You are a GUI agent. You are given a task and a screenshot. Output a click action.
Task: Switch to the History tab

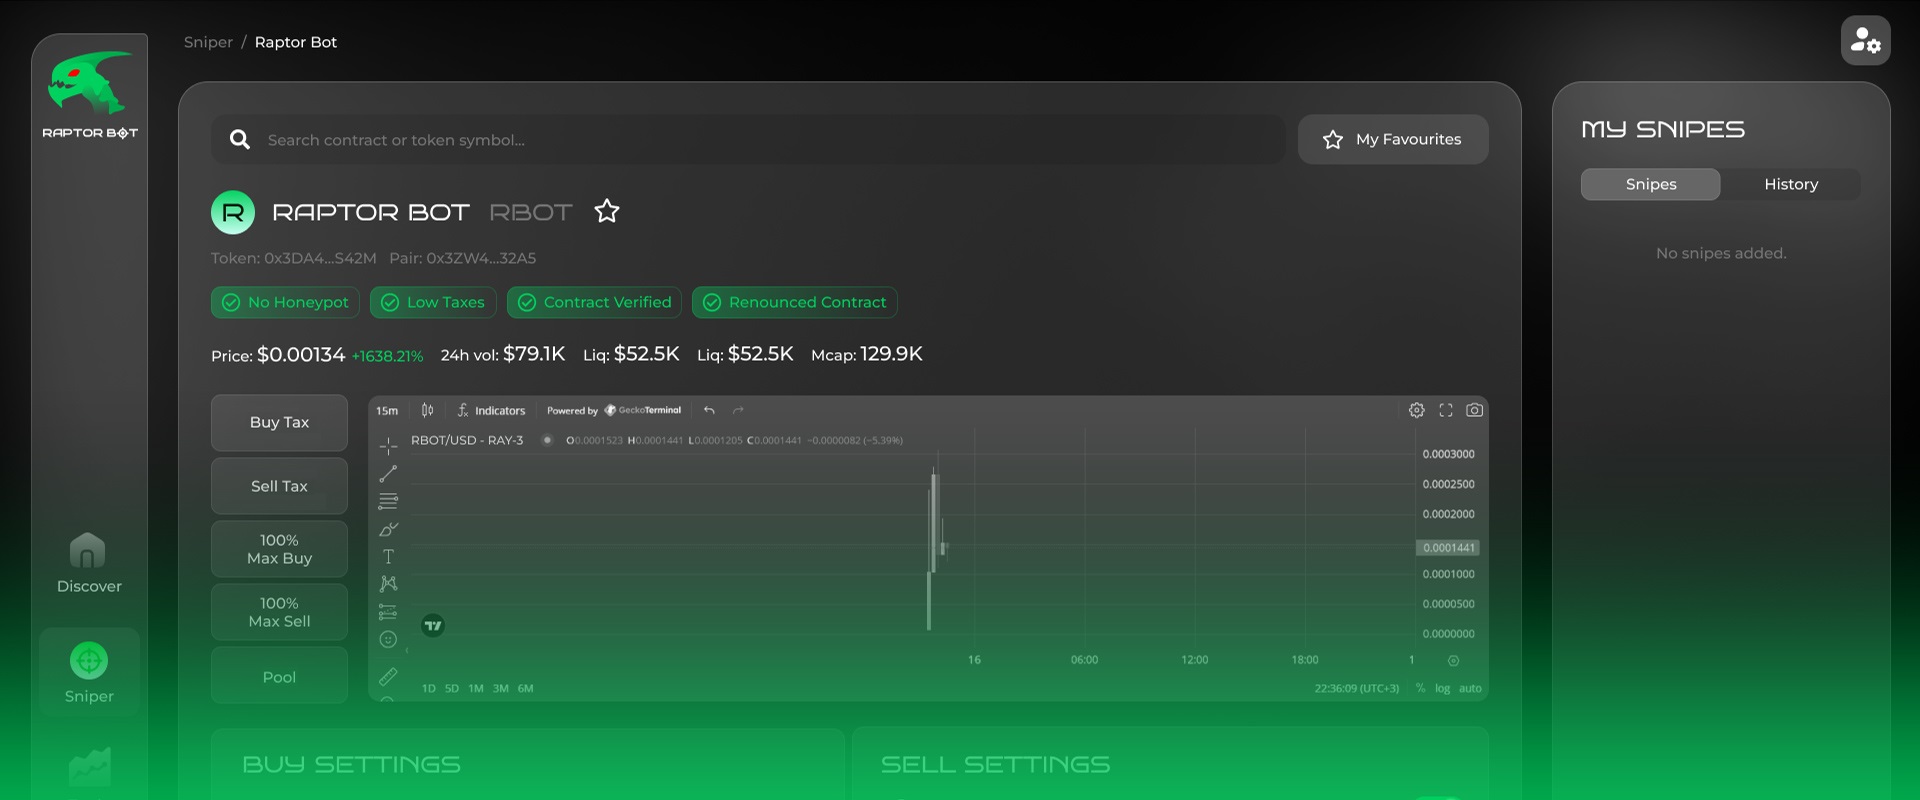pyautogui.click(x=1790, y=184)
